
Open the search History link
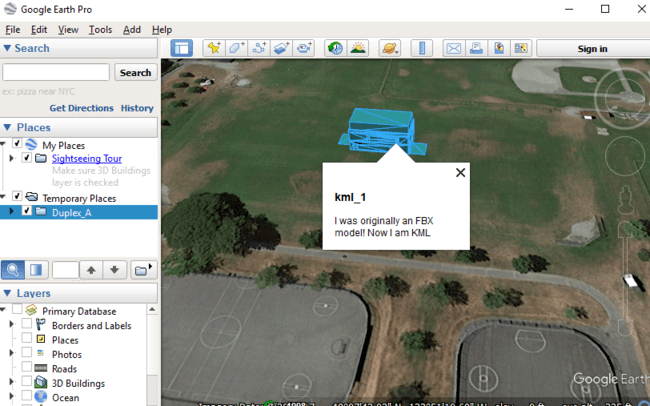point(137,108)
